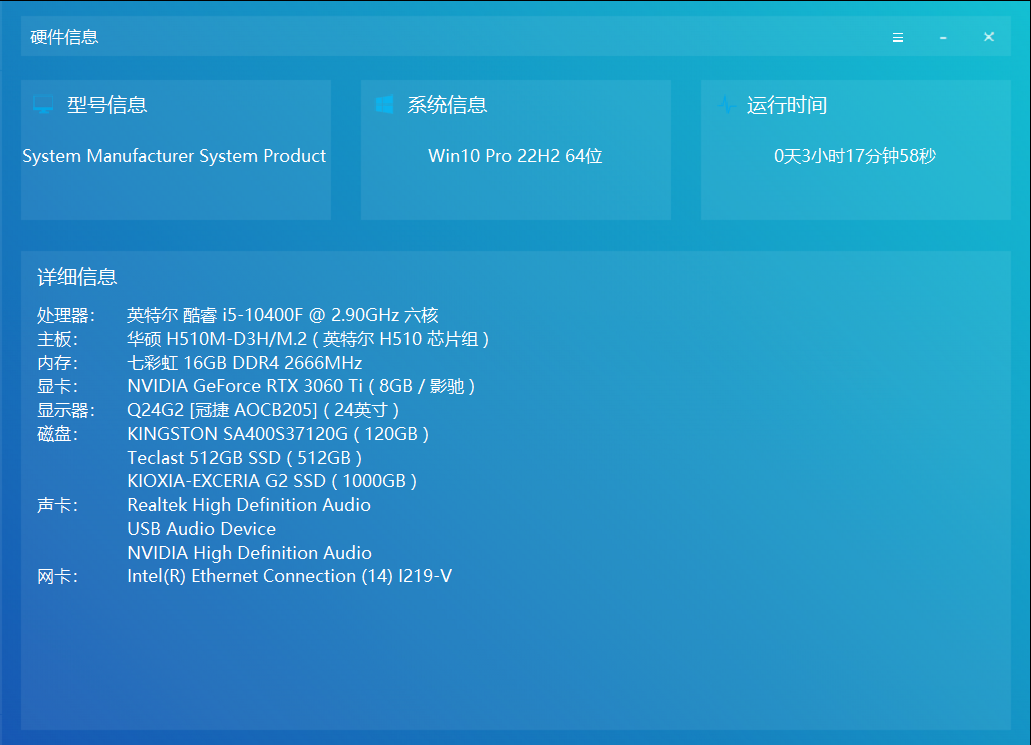Click the 显示器 label
The image size is (1031, 745).
[66, 410]
